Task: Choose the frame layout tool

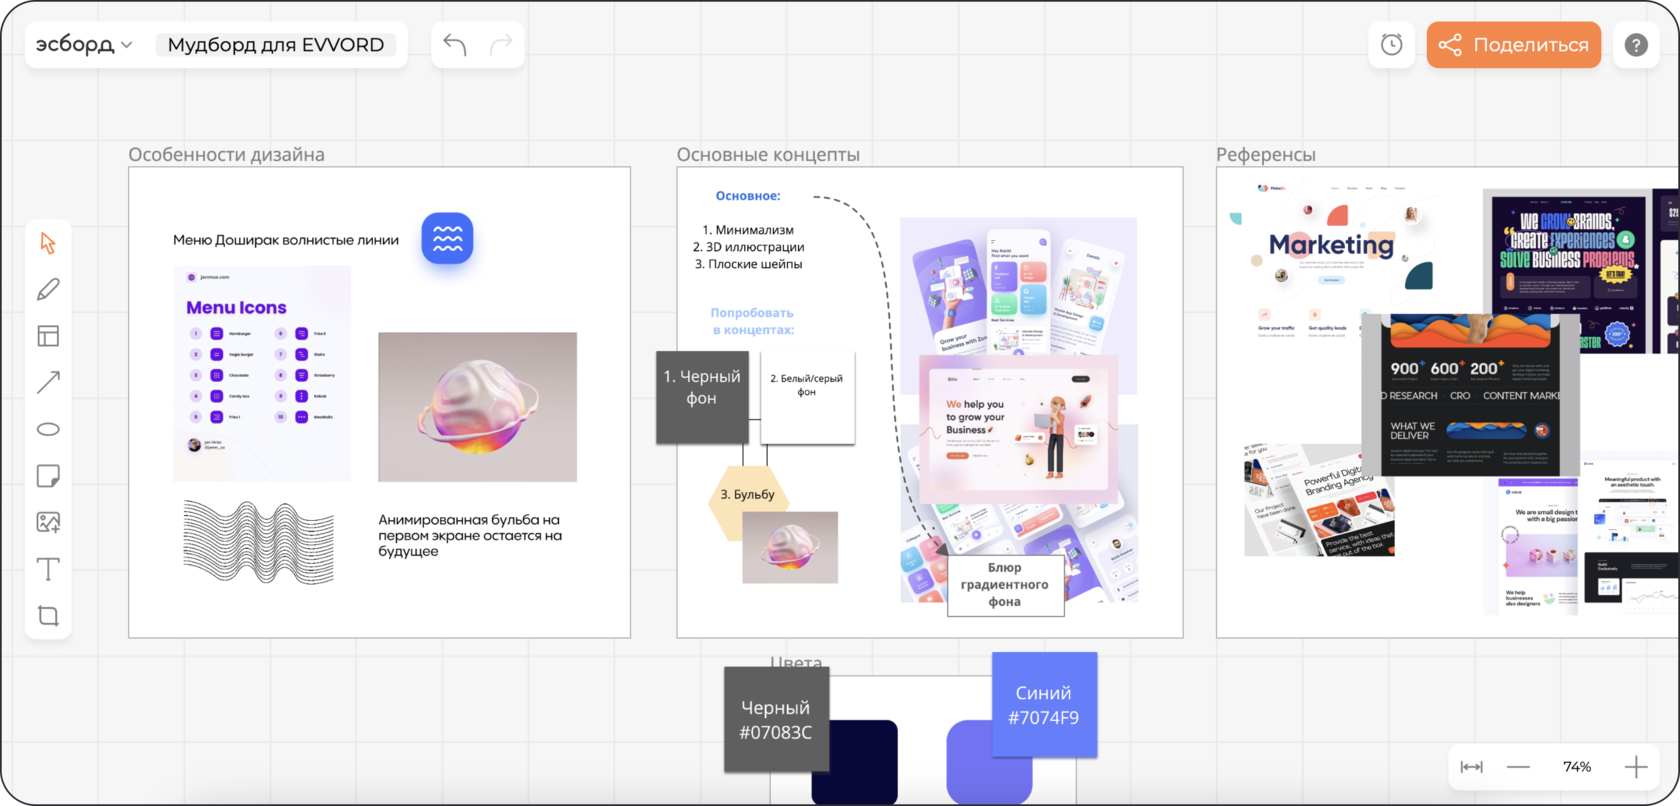Action: click(48, 336)
